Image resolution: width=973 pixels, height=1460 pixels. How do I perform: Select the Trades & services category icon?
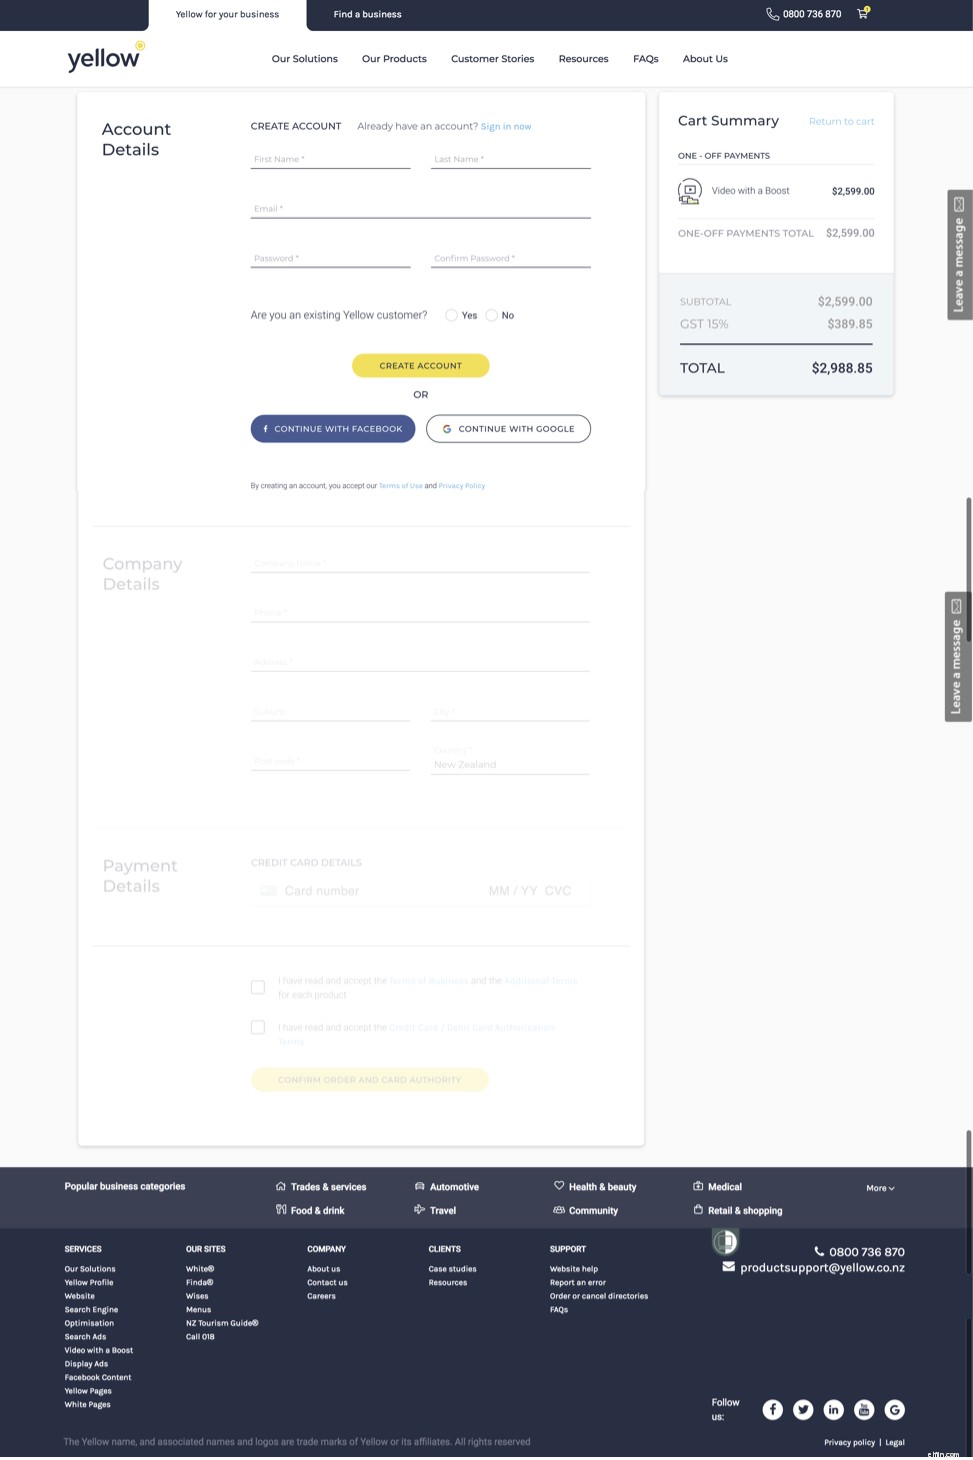(281, 1186)
